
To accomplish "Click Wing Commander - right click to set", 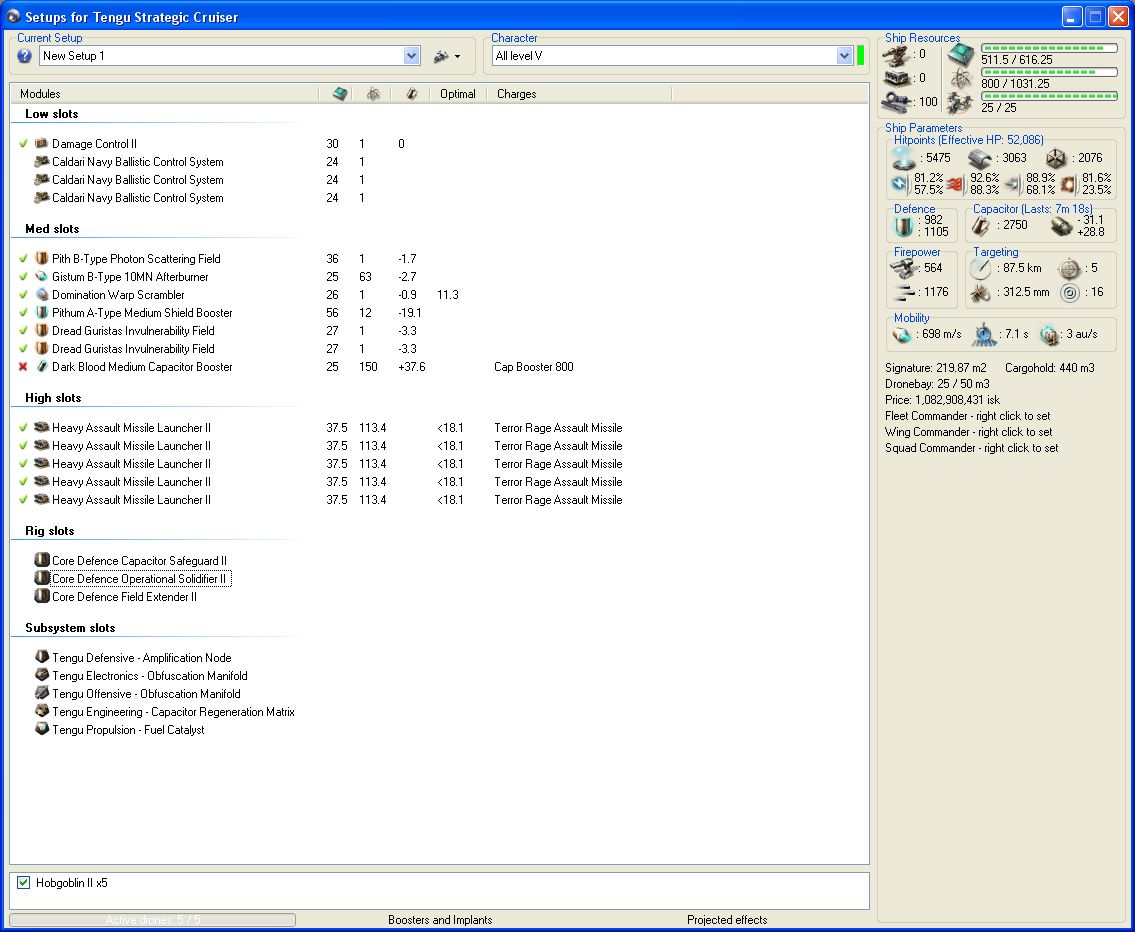I will 969,432.
